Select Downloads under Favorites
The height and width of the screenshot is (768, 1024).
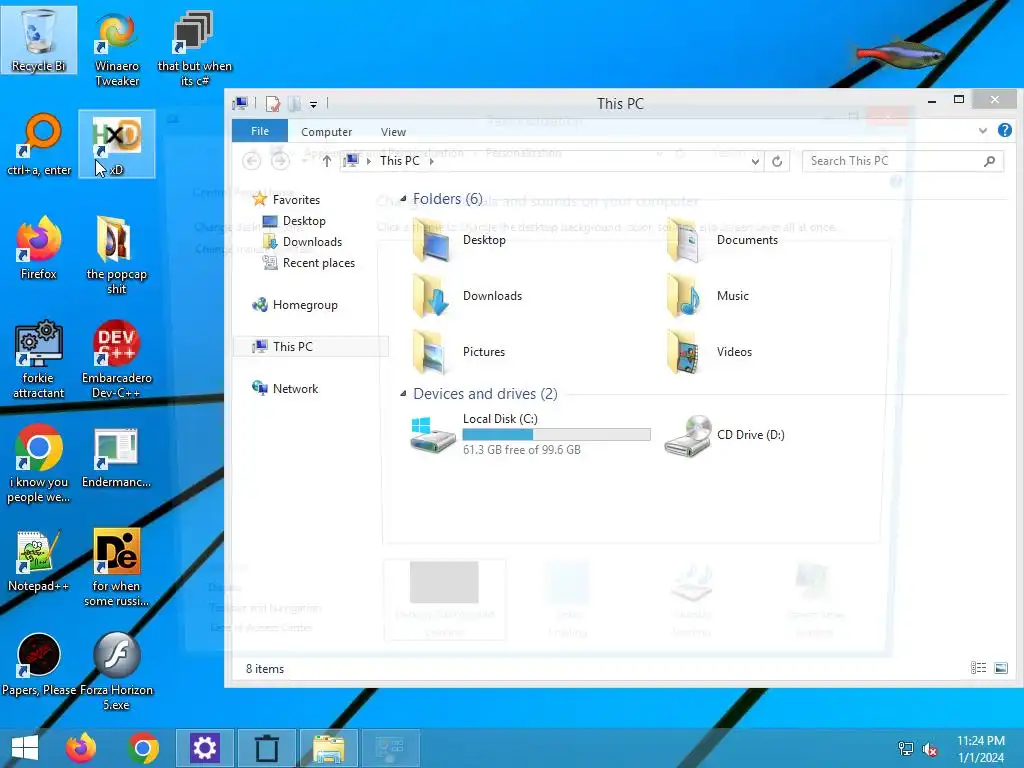coord(302,242)
